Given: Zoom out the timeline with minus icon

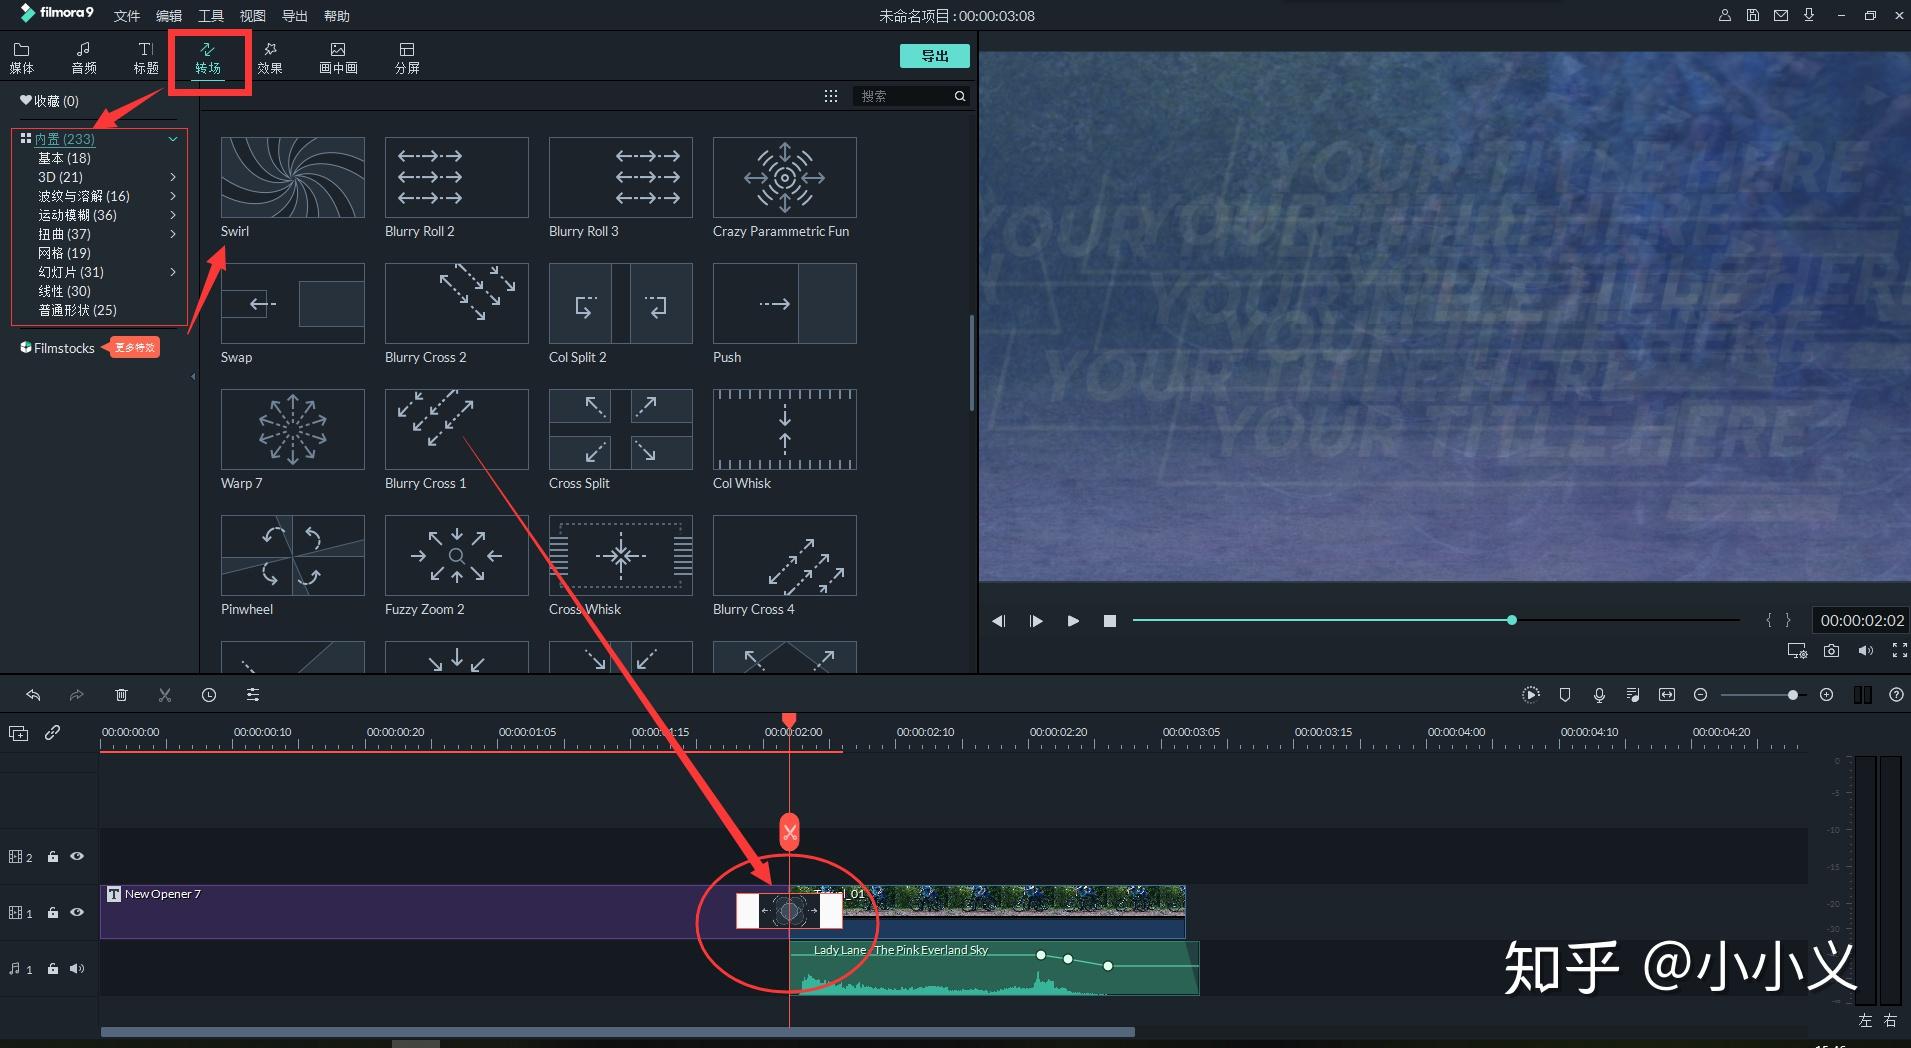Looking at the screenshot, I should 1700,694.
